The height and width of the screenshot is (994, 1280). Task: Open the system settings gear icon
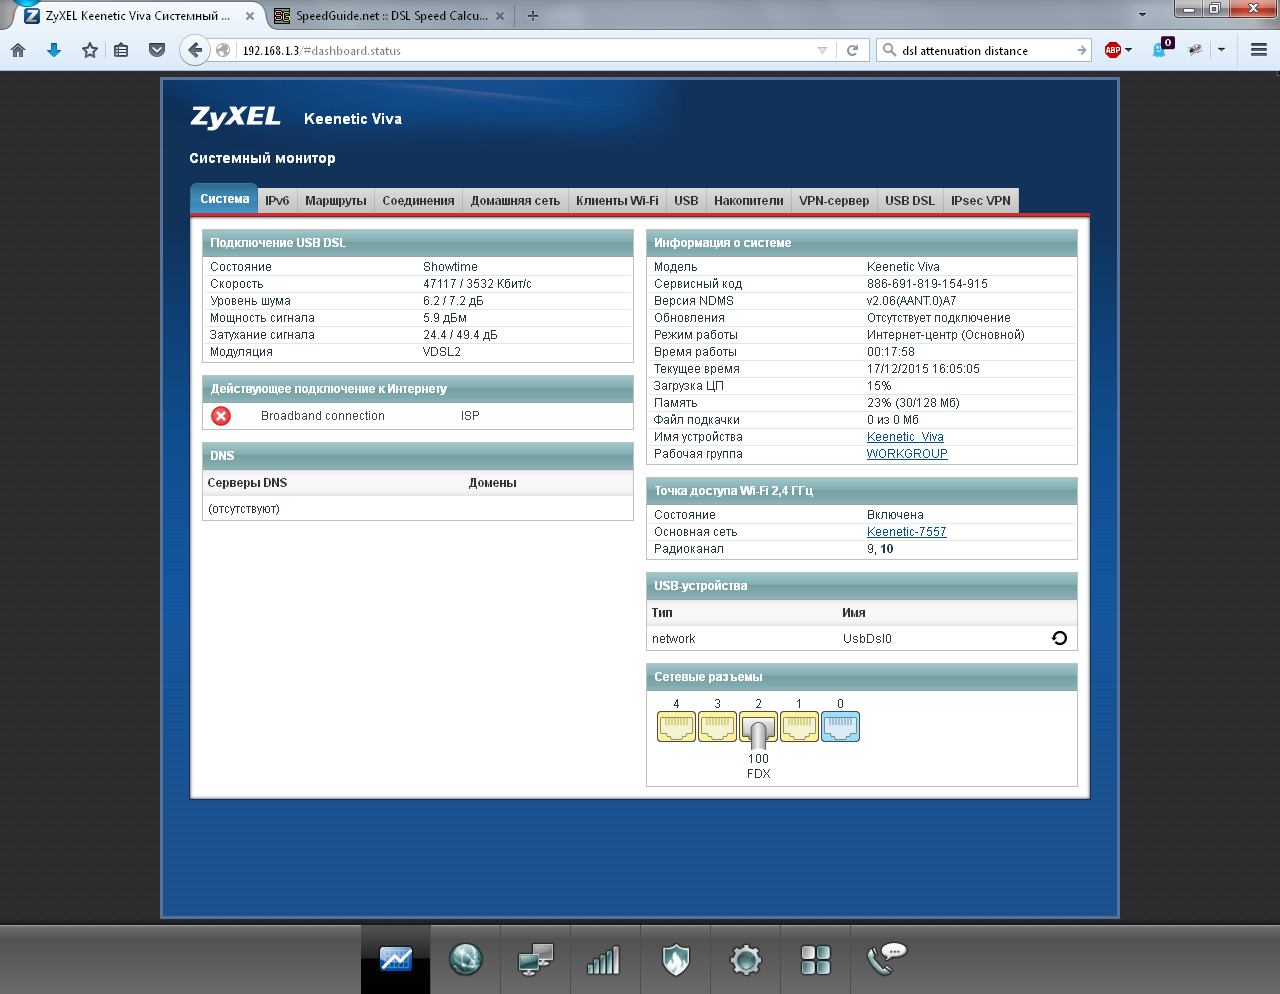pos(746,961)
